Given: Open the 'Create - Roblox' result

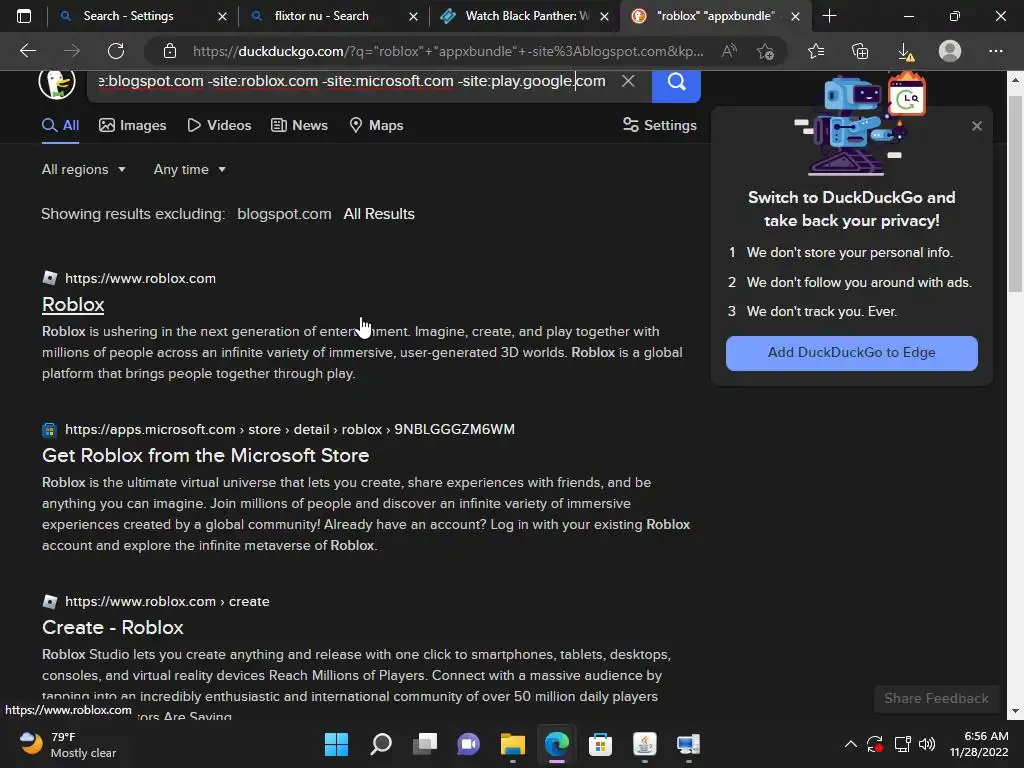Looking at the screenshot, I should click(x=112, y=627).
